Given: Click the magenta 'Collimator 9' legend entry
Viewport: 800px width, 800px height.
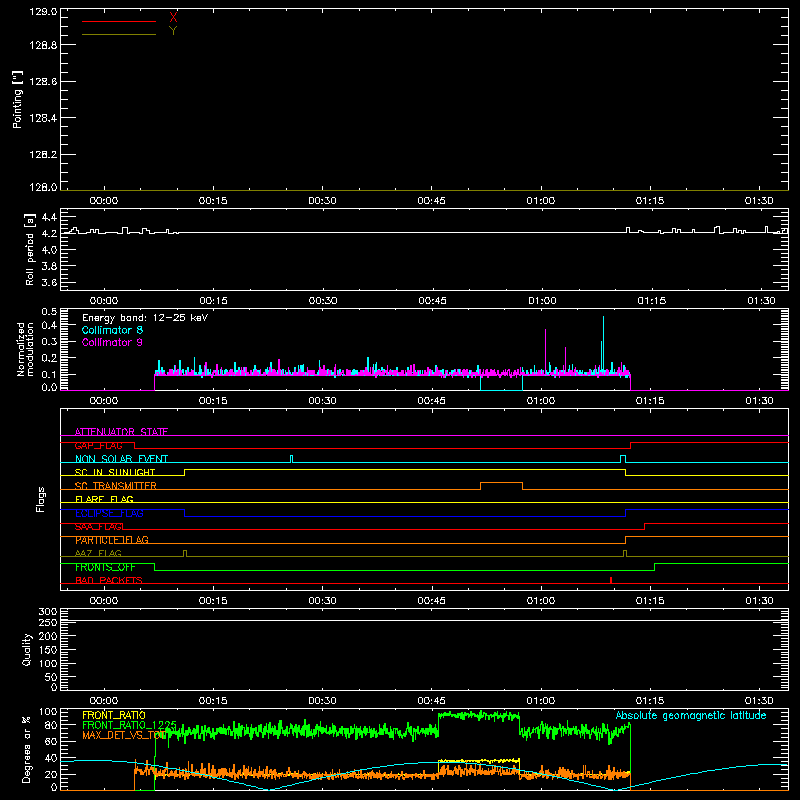Looking at the screenshot, I should 112,342.
